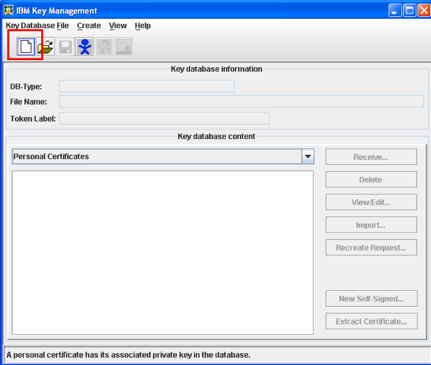The image size is (431, 365).
Task: Click the New Self-Signed... button
Action: (371, 299)
